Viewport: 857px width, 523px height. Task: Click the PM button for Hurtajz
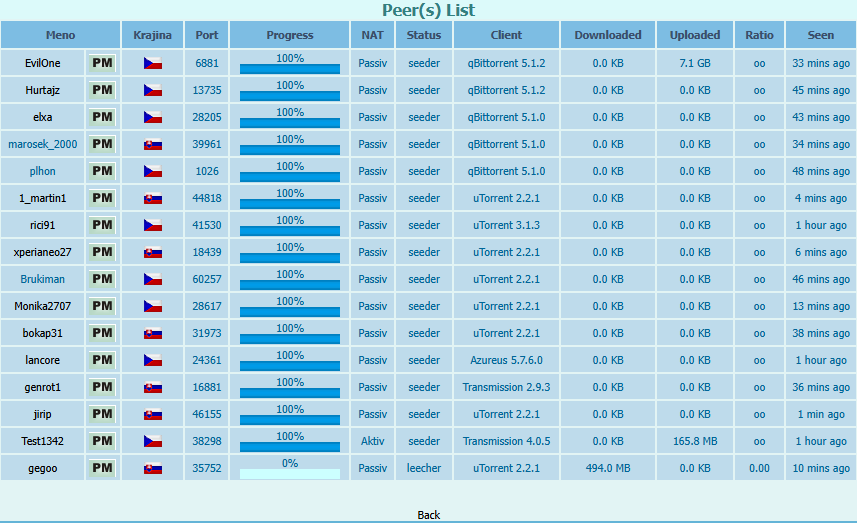coord(102,90)
